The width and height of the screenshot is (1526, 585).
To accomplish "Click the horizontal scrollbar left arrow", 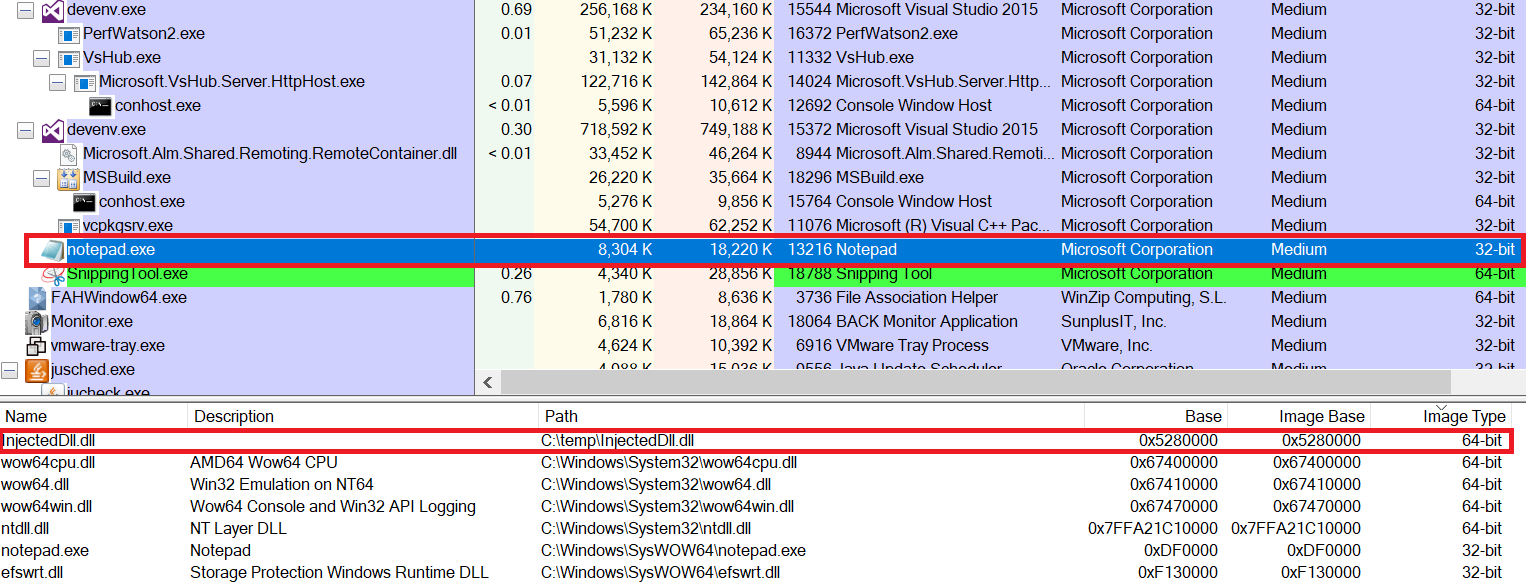I will 488,382.
